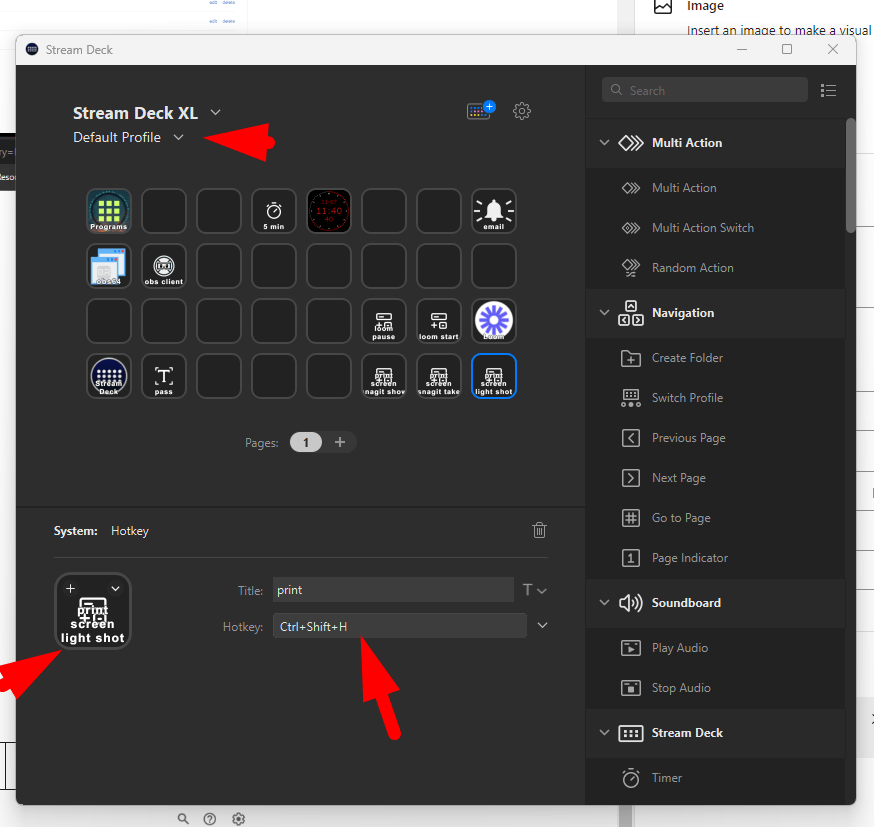Open the Default Profile dropdown
The width and height of the screenshot is (874, 827).
[178, 137]
